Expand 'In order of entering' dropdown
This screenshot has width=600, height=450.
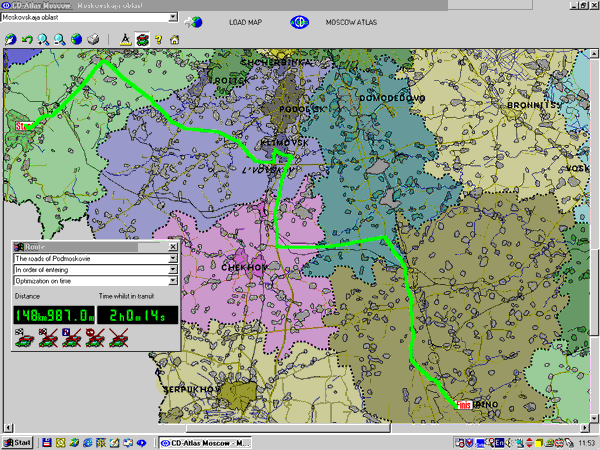click(173, 270)
